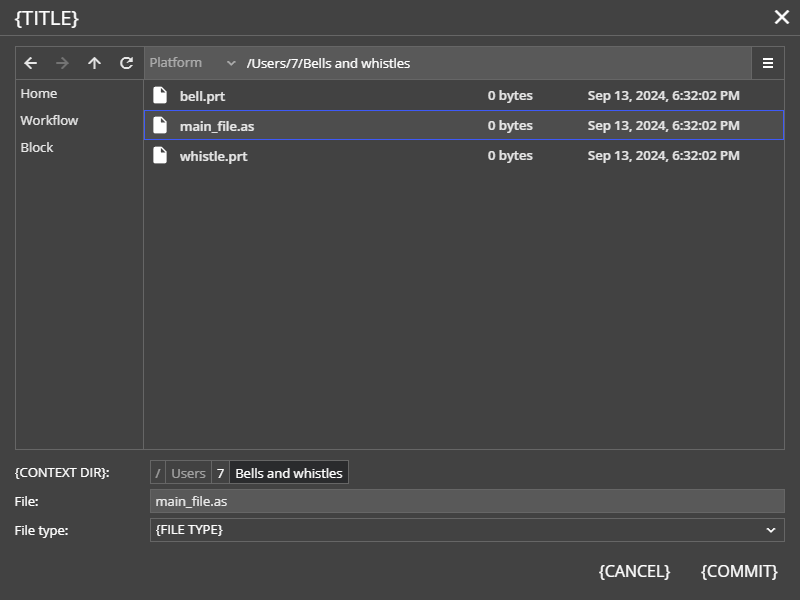Viewport: 800px width, 600px height.
Task: Select Home in the sidebar
Action: click(x=39, y=93)
